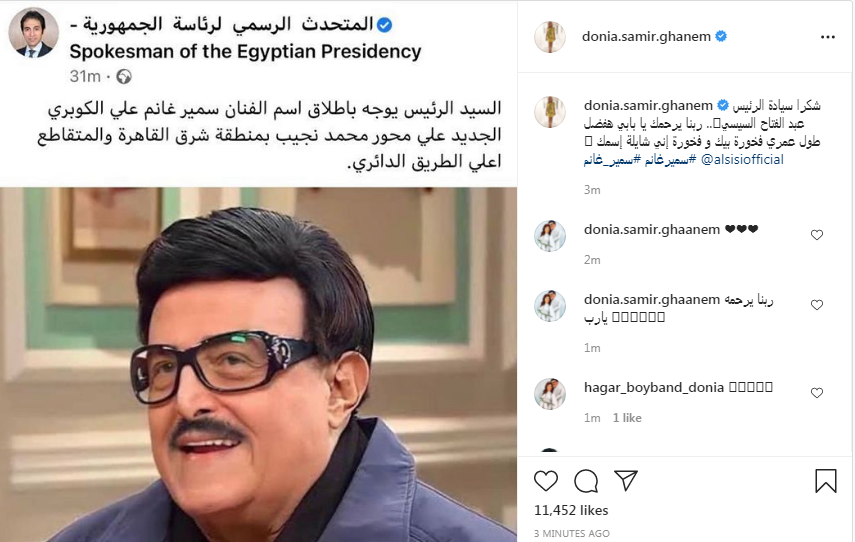Click the globe public-visibility icon

tap(124, 76)
